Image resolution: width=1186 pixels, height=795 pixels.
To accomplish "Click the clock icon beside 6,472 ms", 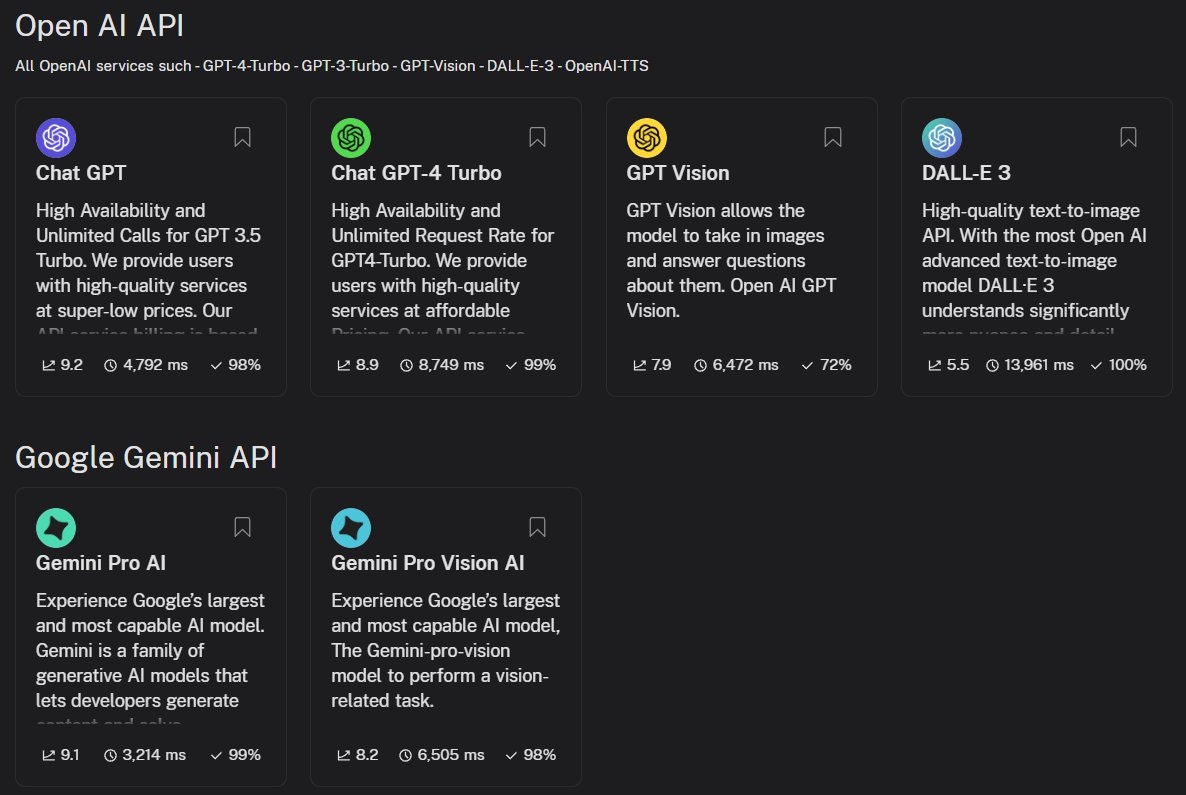I will (700, 365).
